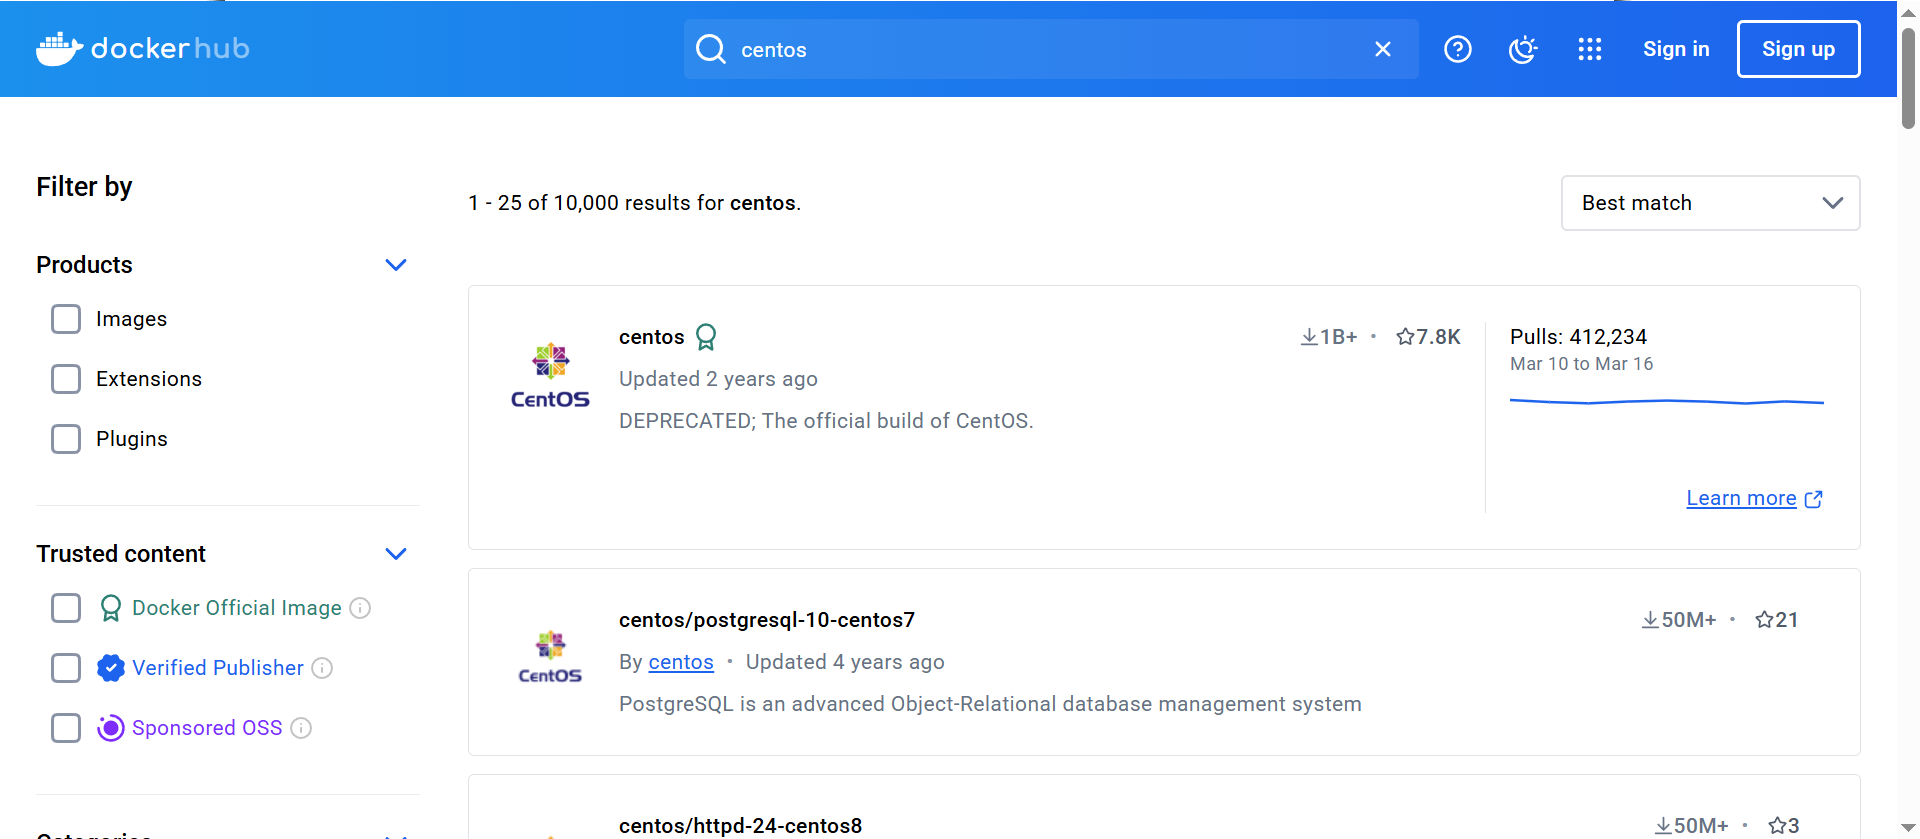Enable the Images filter checkbox
This screenshot has height=839, width=1920.
(66, 319)
